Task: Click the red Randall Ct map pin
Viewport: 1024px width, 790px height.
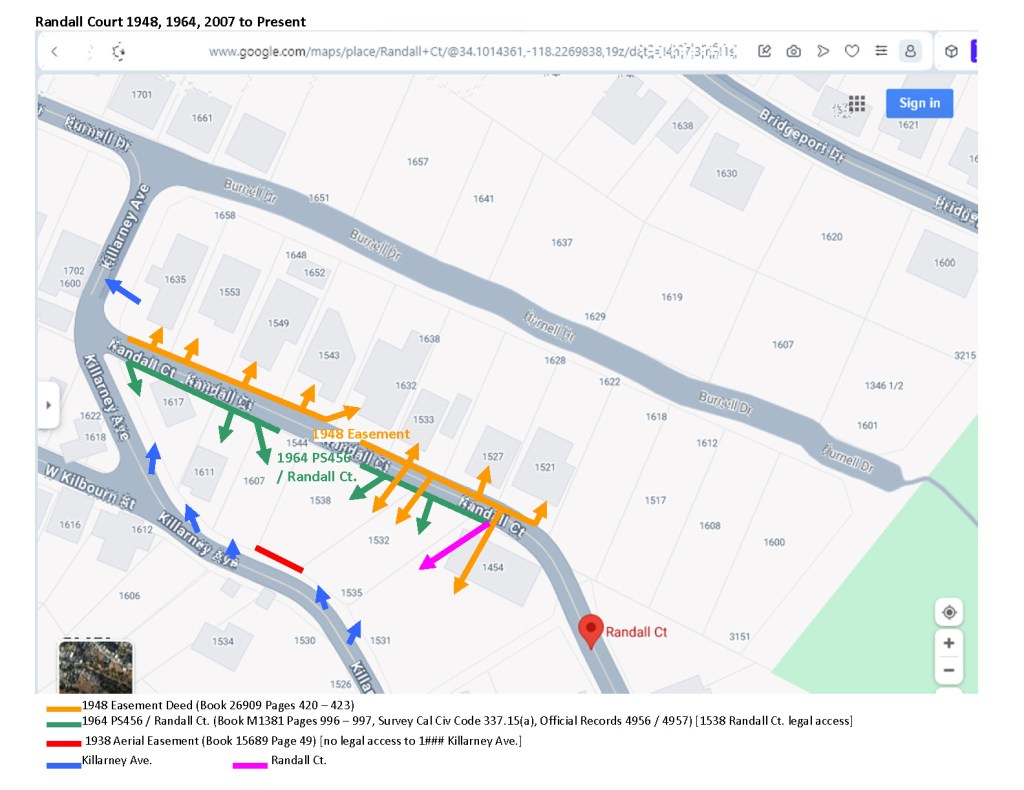Action: [591, 631]
